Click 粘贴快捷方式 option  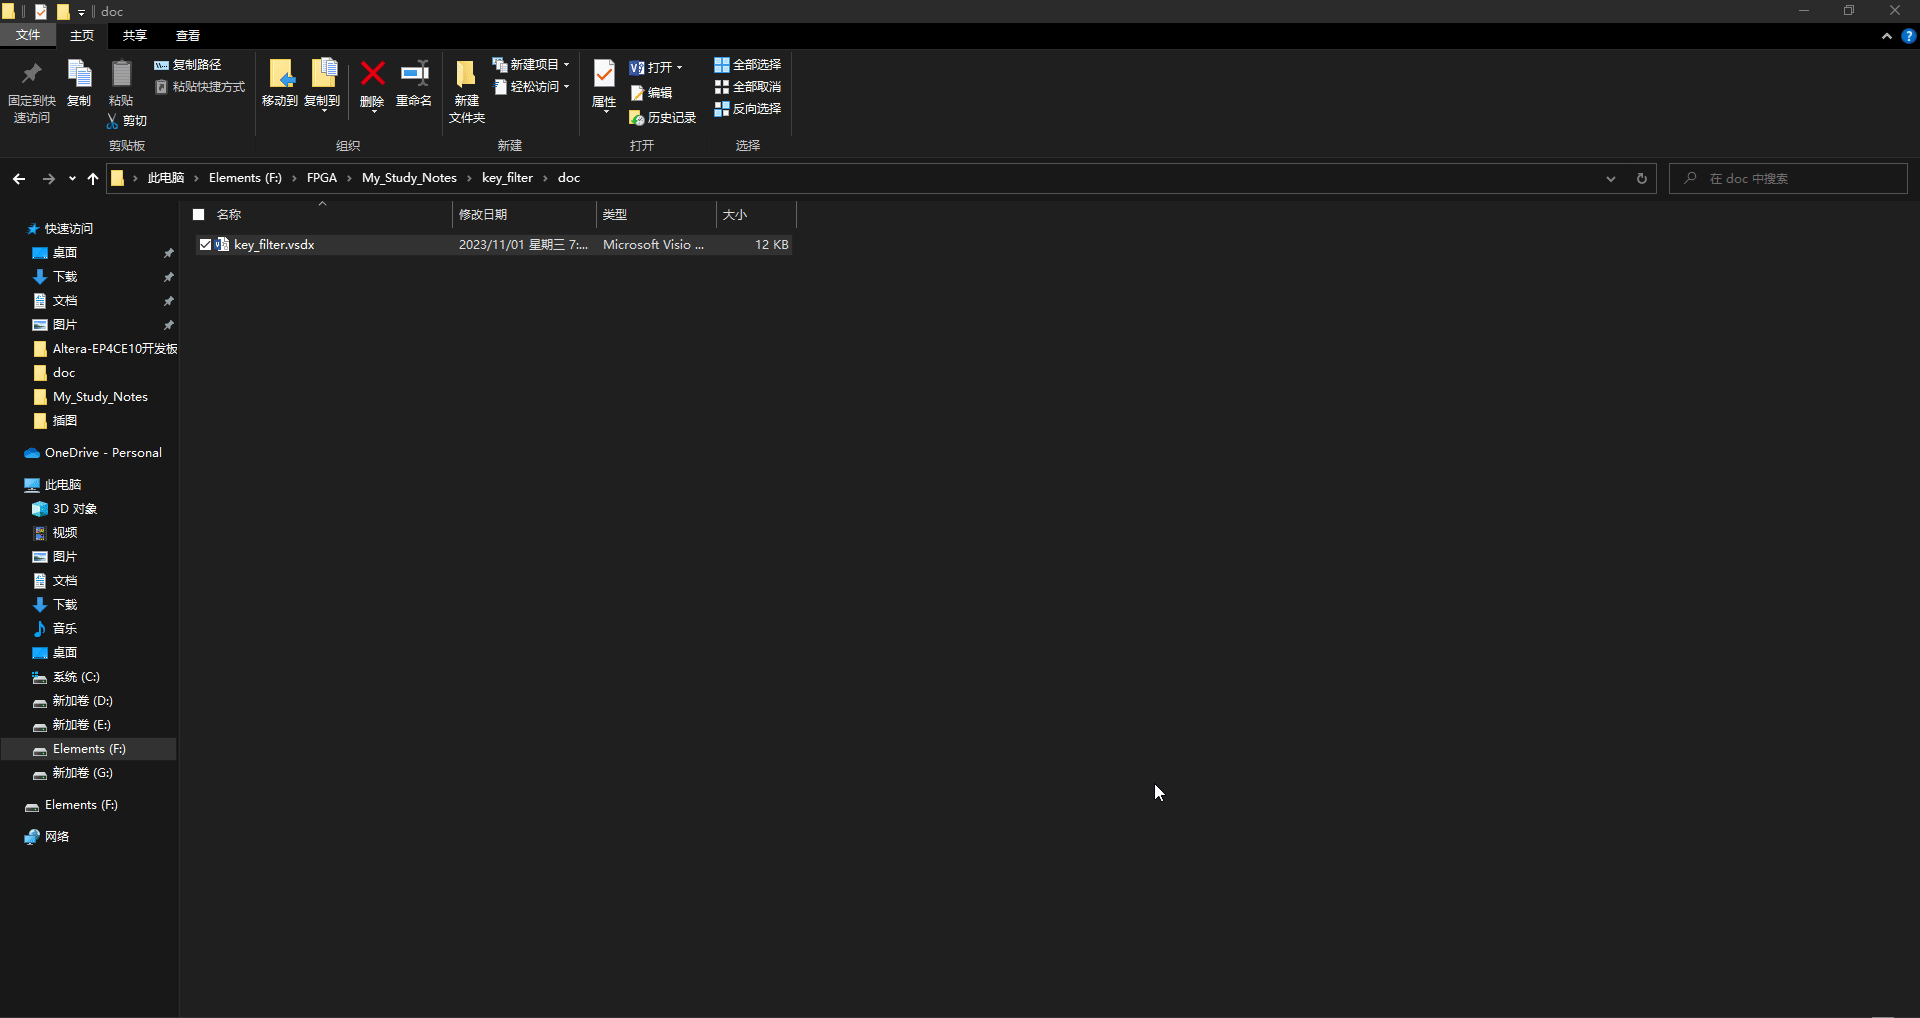coord(200,87)
